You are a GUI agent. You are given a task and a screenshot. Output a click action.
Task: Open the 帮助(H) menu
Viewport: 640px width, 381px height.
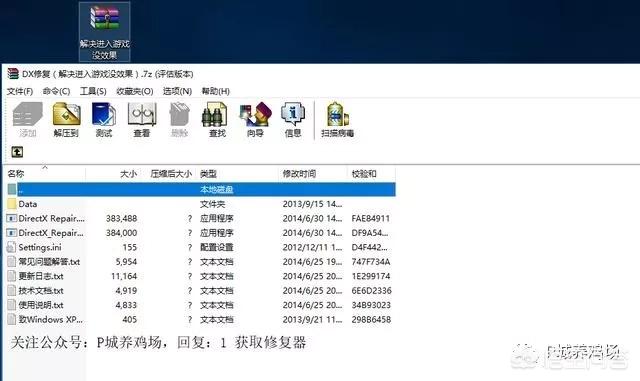216,91
